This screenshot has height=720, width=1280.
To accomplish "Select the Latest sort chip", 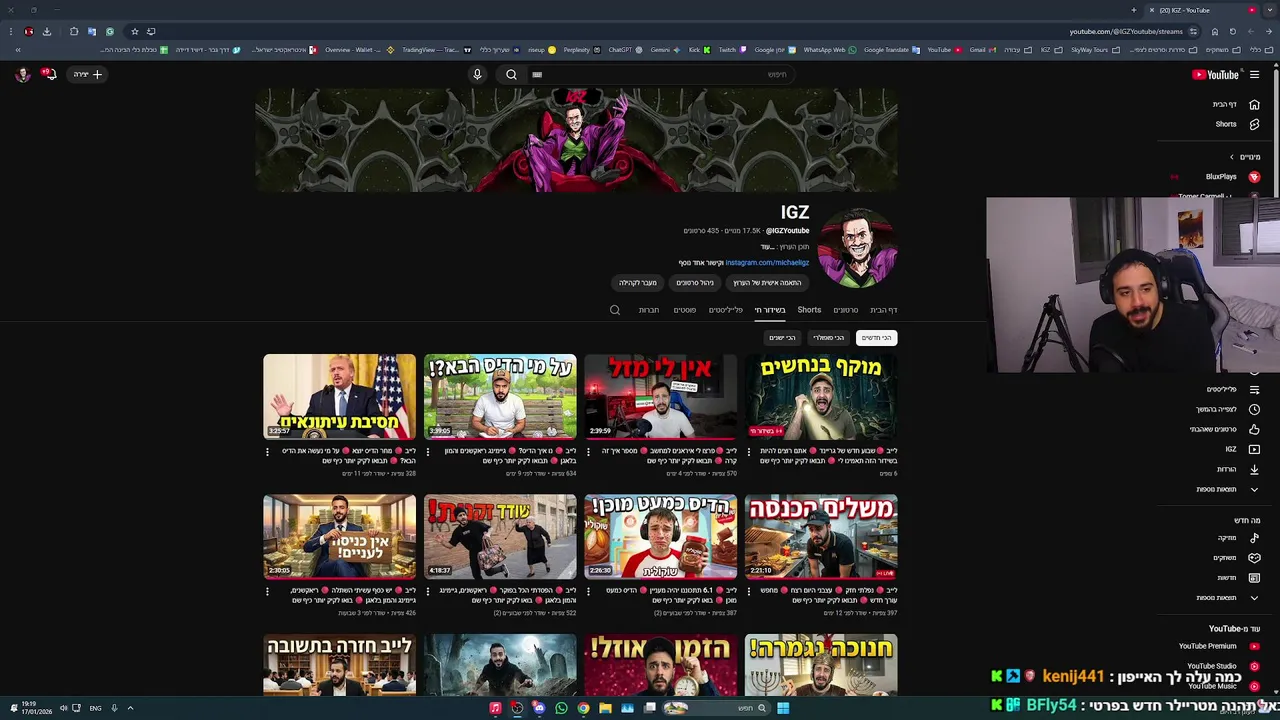I will 876,338.
